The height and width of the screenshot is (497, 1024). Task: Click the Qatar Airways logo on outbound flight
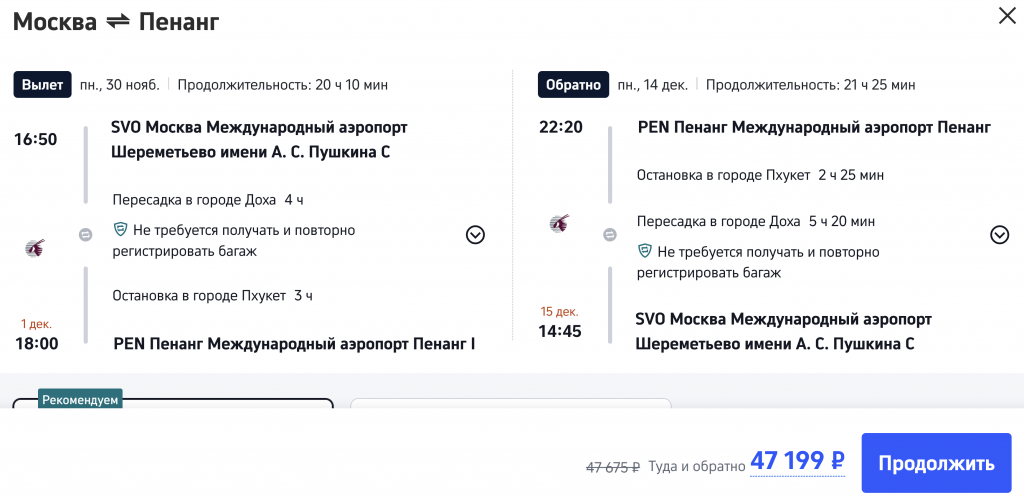[x=35, y=247]
